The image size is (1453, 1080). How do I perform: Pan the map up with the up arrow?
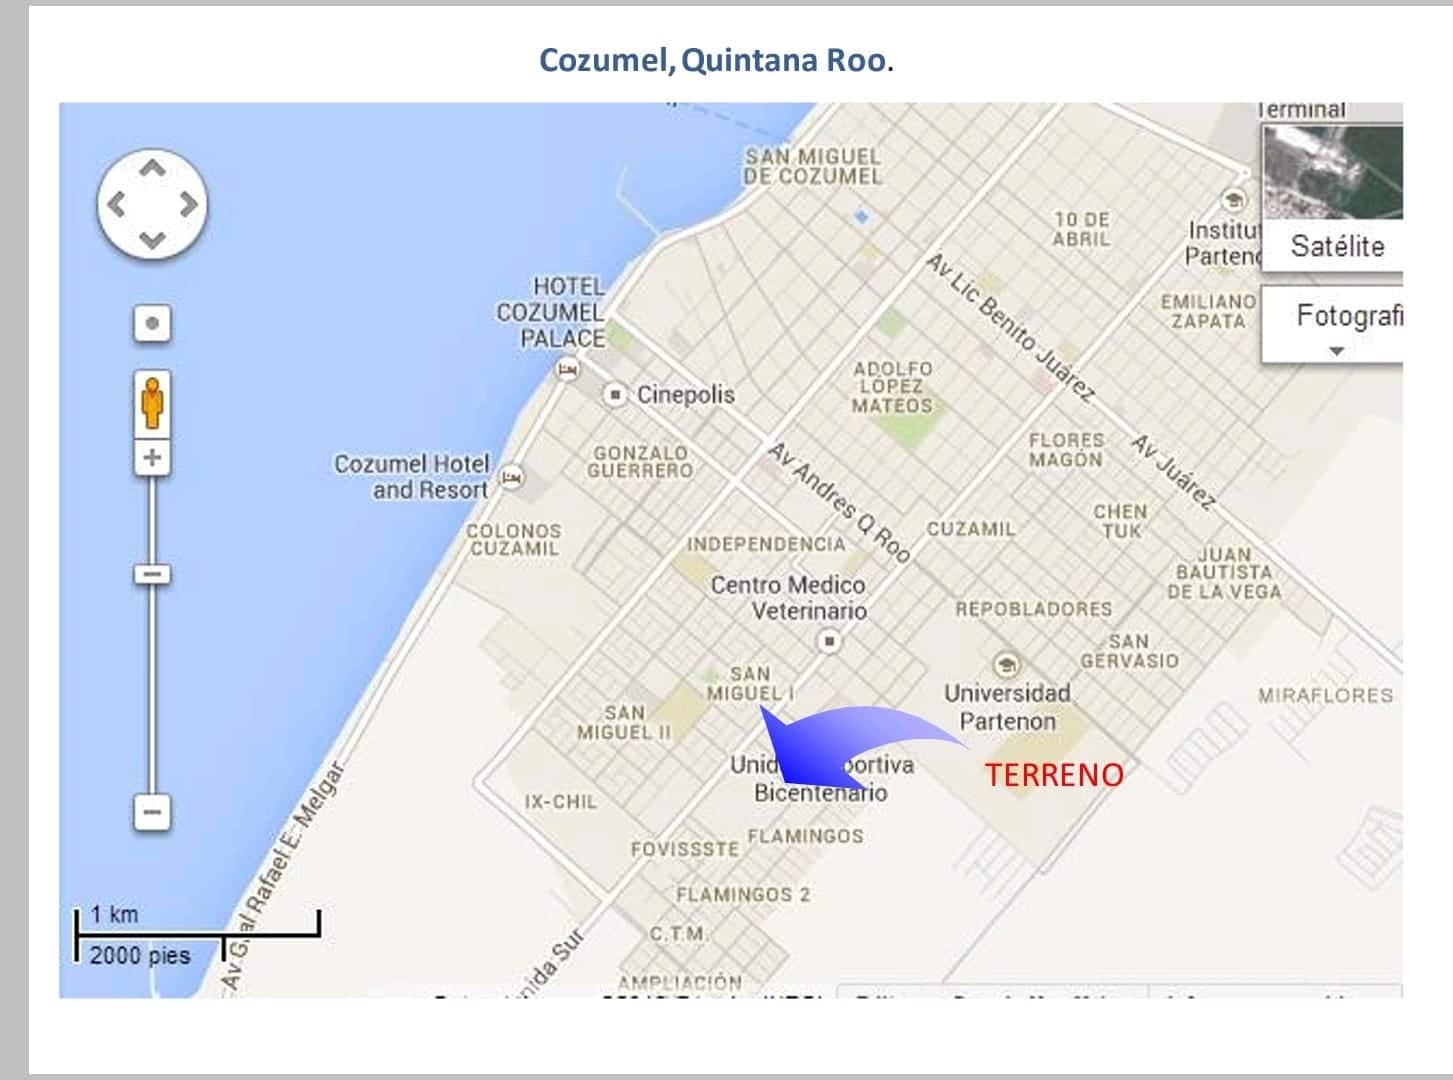click(x=152, y=169)
